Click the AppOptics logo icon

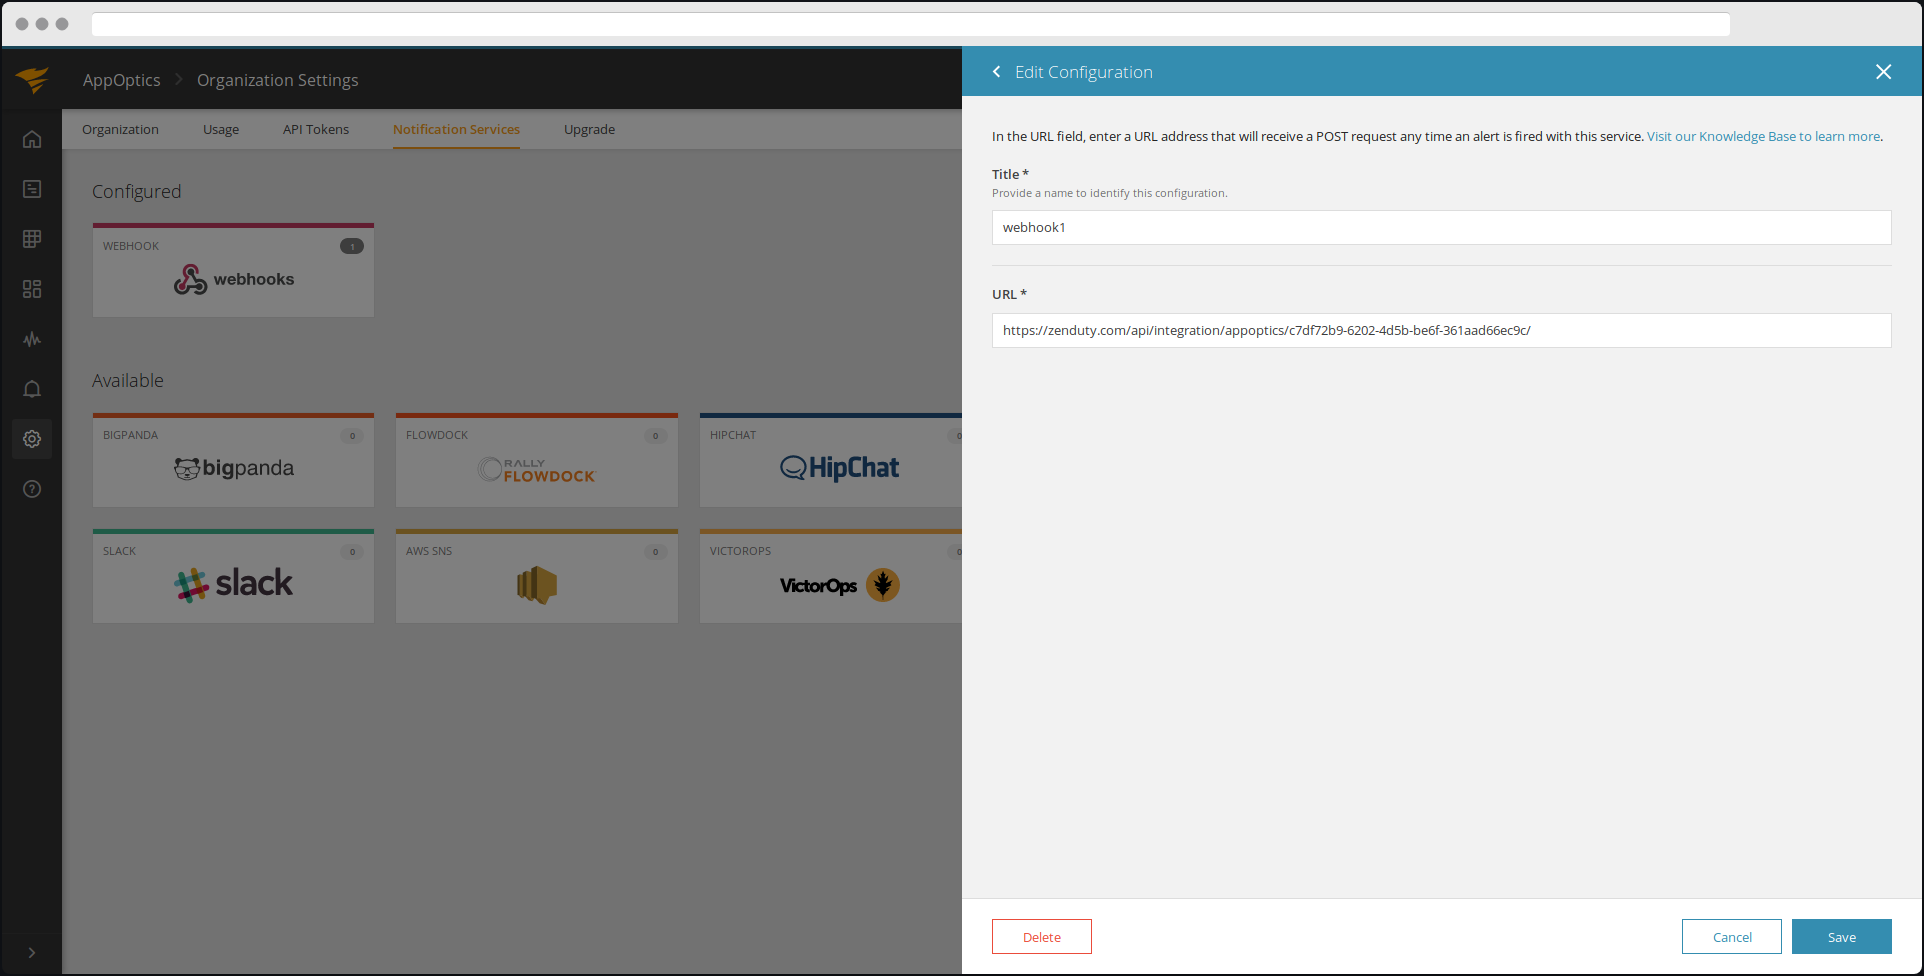tap(32, 79)
